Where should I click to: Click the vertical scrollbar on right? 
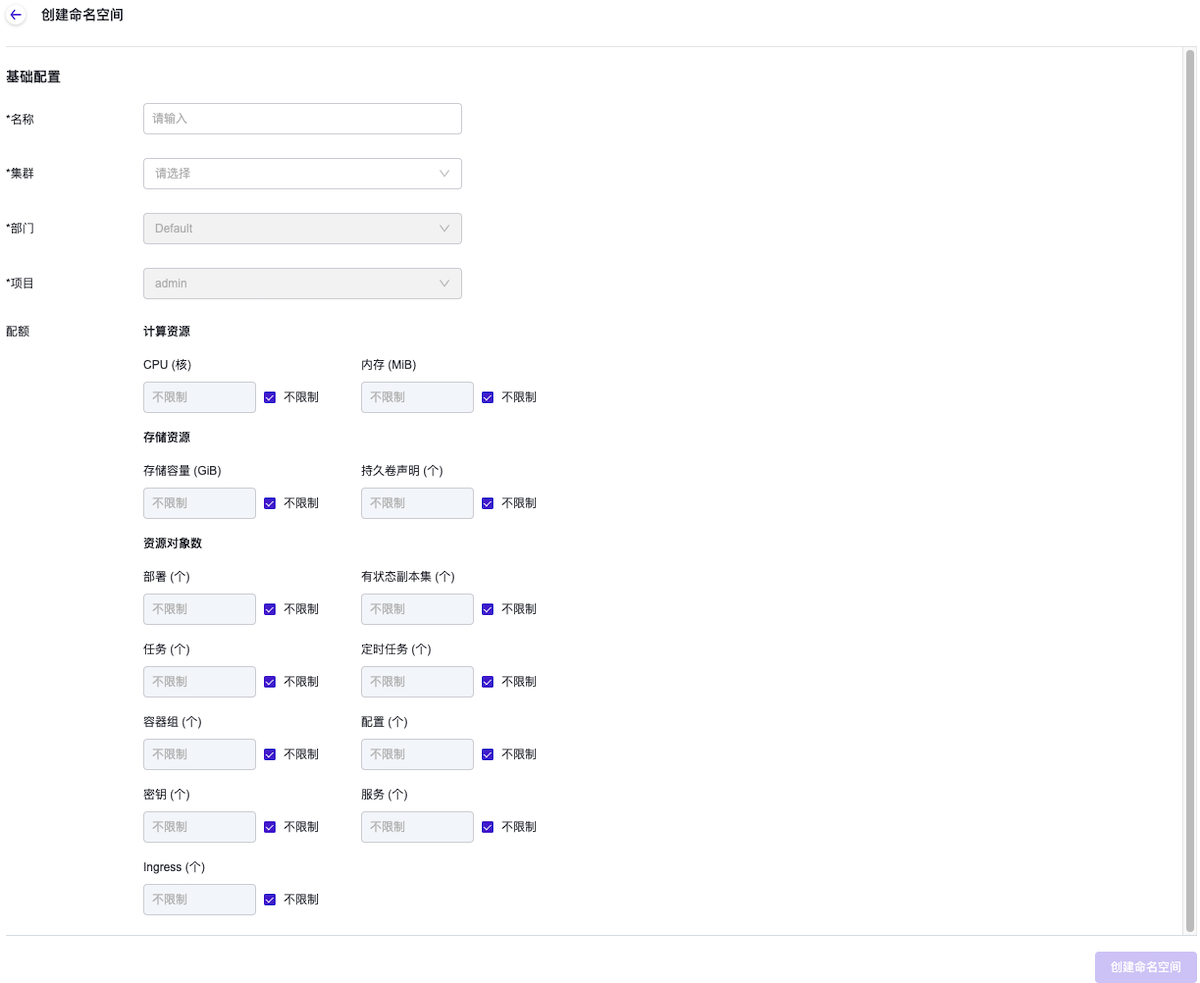click(1190, 490)
